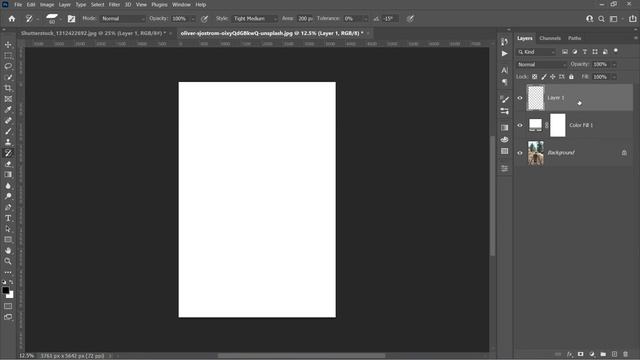Set background color swatch
Image resolution: width=640 pixels, height=360 pixels.
pyautogui.click(x=11, y=296)
